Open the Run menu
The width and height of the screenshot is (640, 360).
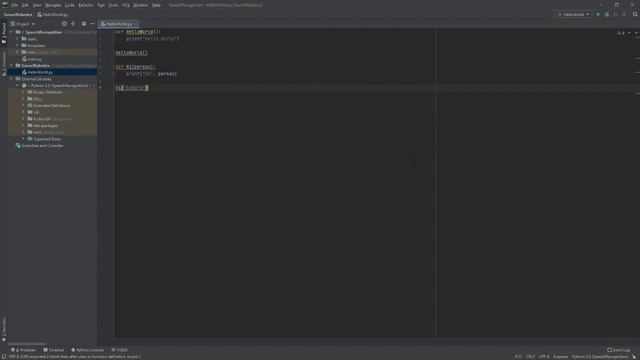[101, 5]
